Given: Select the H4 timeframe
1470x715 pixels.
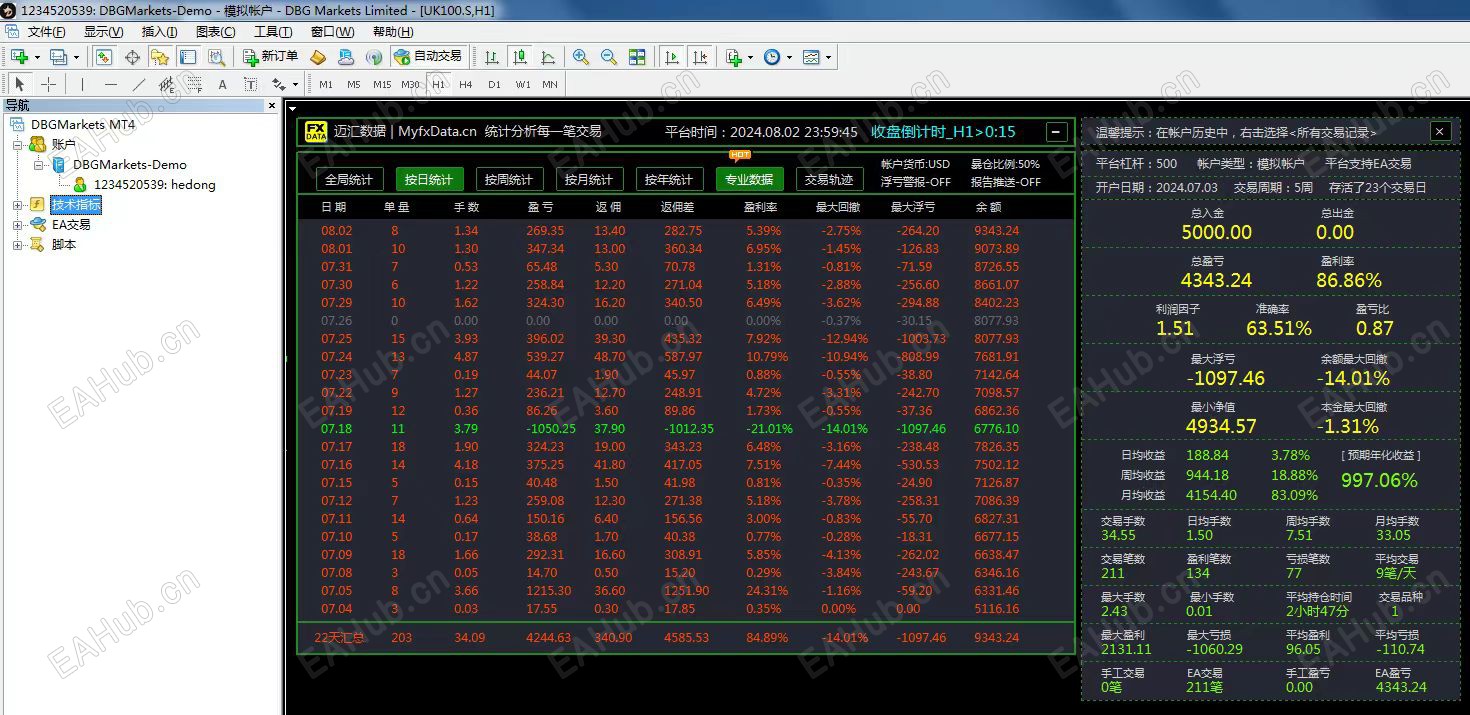Looking at the screenshot, I should (466, 84).
